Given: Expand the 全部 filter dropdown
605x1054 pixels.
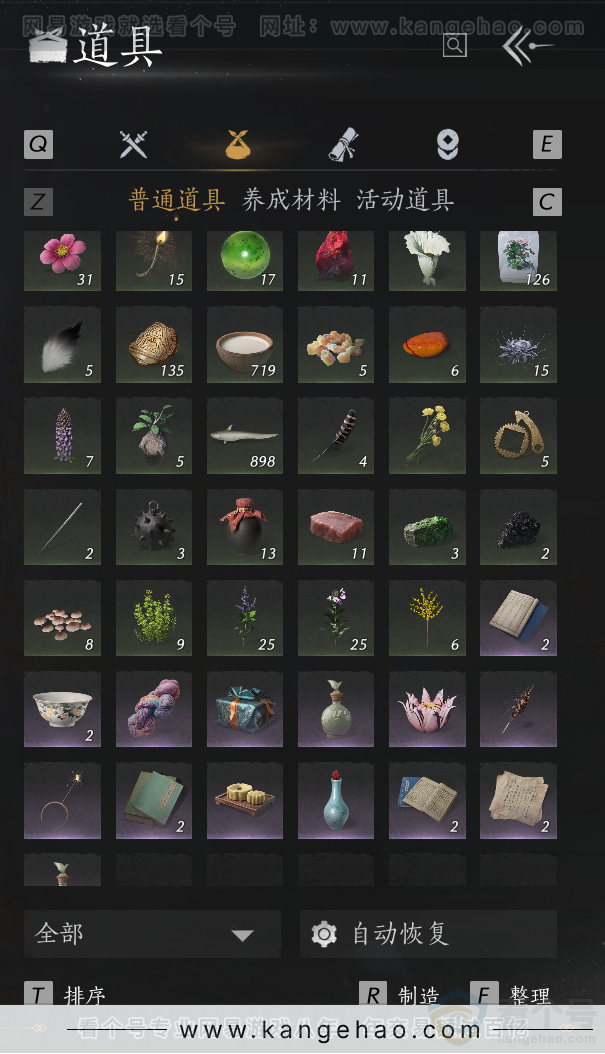Looking at the screenshot, I should click(x=153, y=934).
